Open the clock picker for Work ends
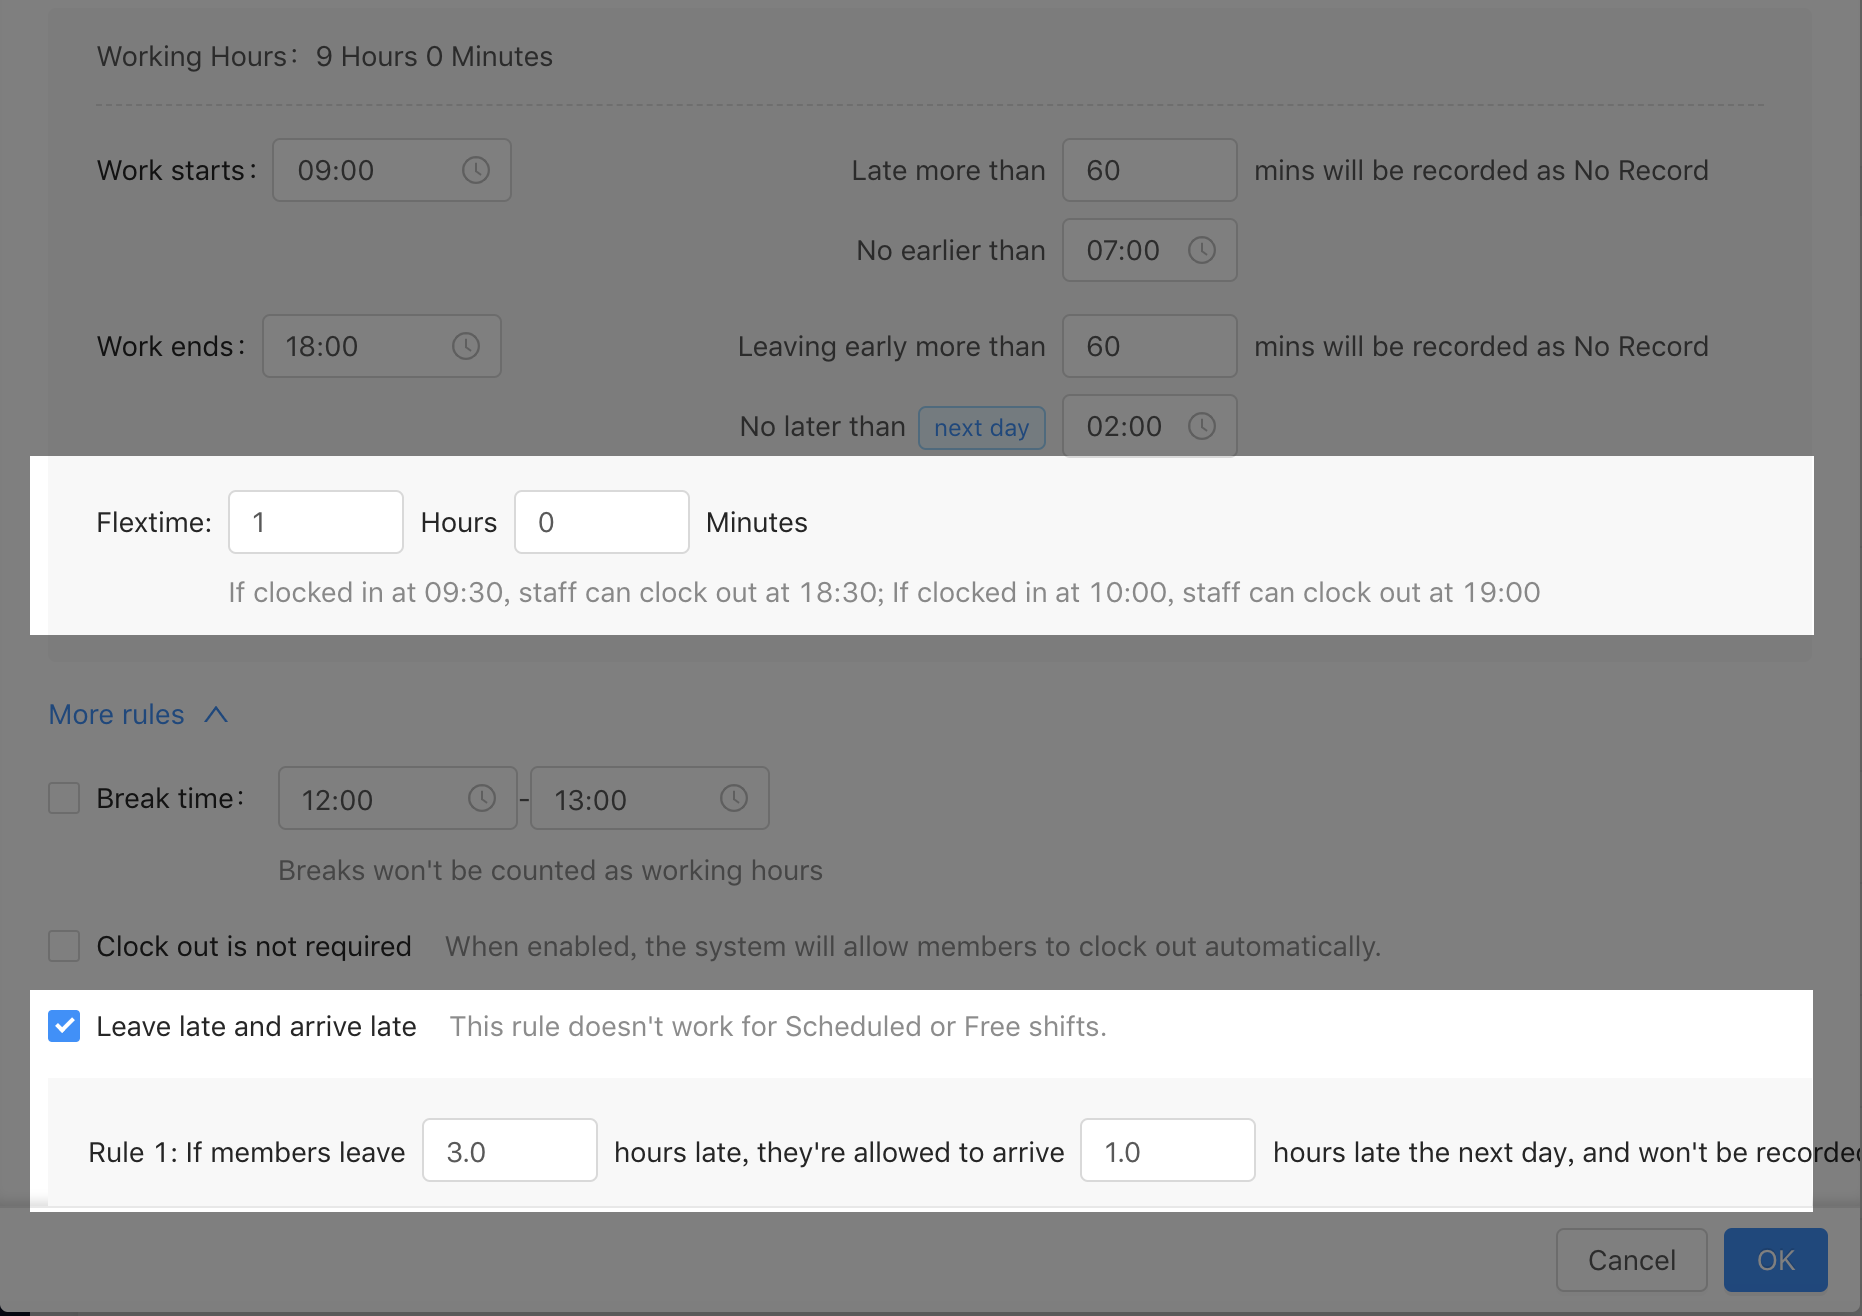 (x=466, y=346)
